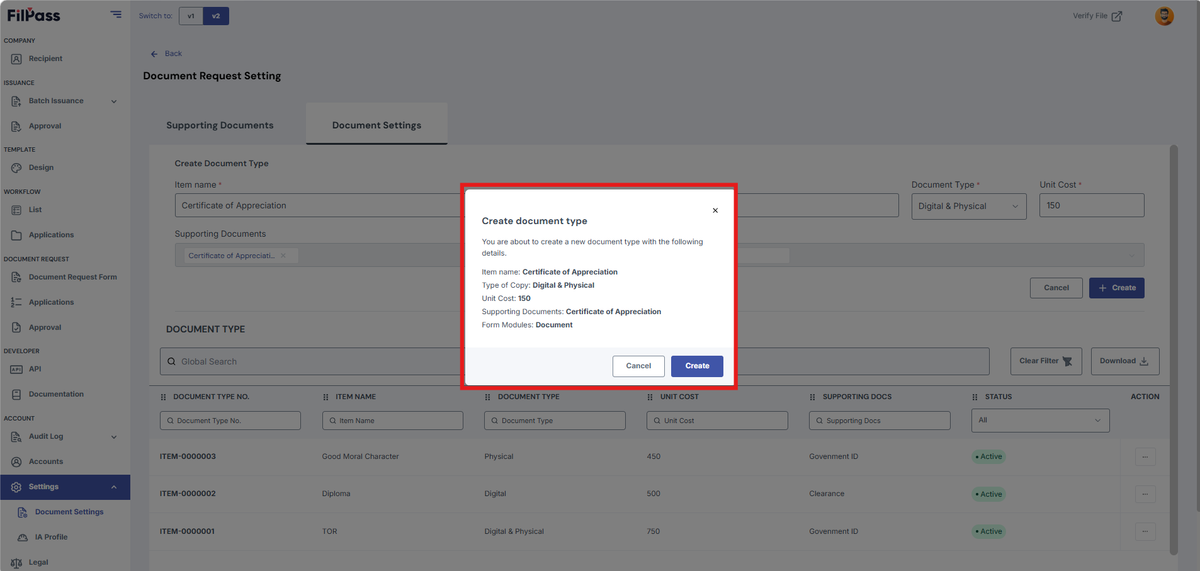Switch to the Supporting Documents tab
Viewport: 1200px width, 571px height.
[220, 125]
